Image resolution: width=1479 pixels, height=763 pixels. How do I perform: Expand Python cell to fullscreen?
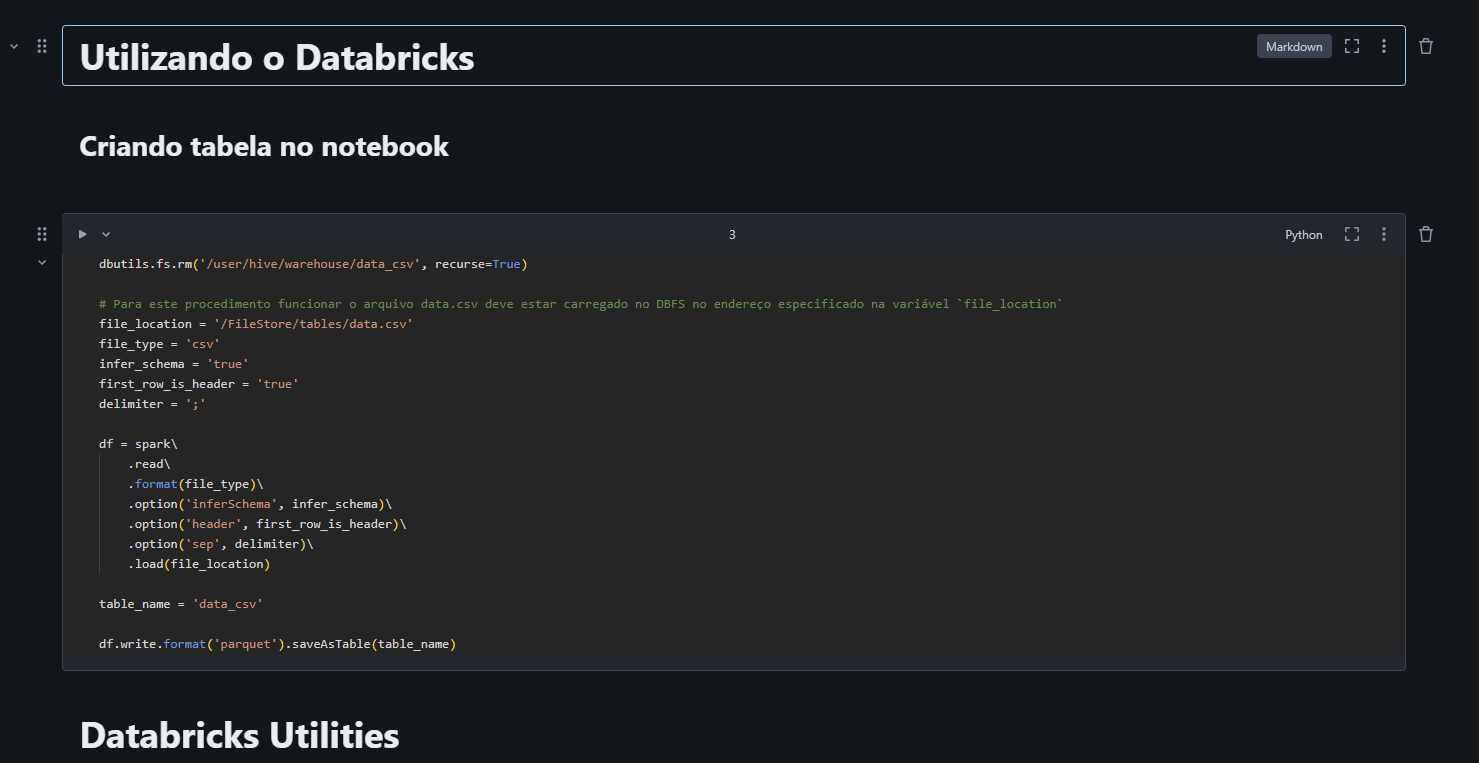point(1352,234)
